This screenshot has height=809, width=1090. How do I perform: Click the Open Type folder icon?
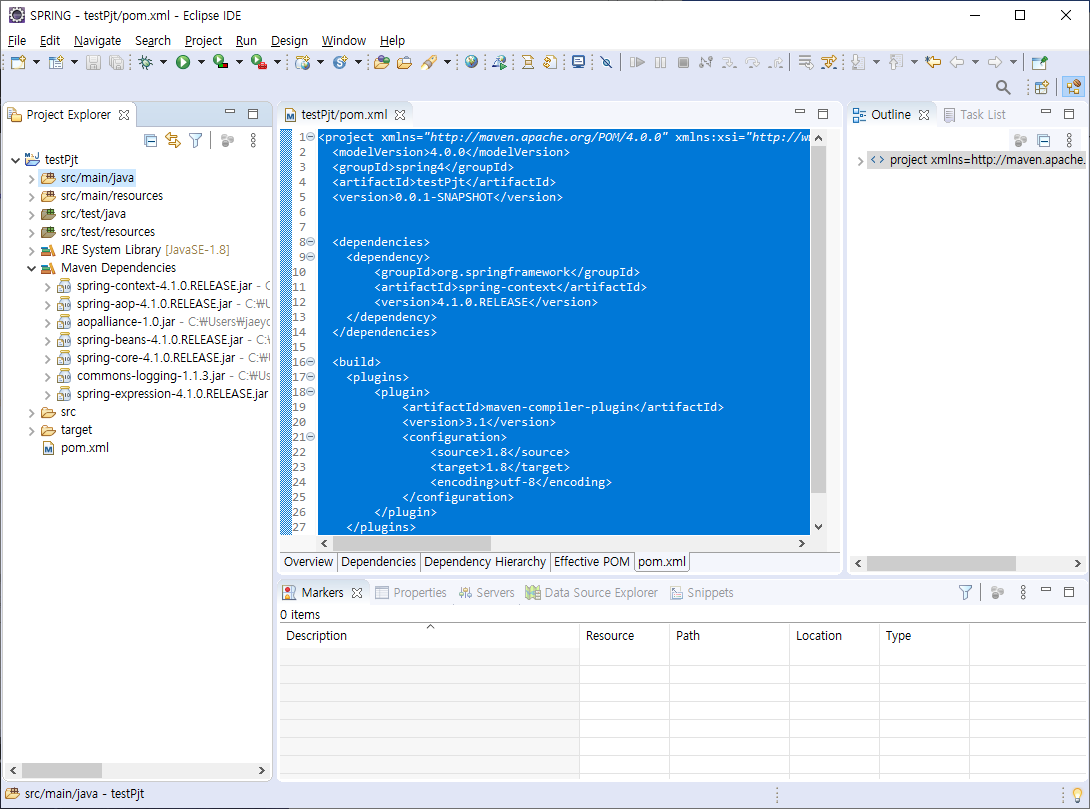pyautogui.click(x=381, y=63)
